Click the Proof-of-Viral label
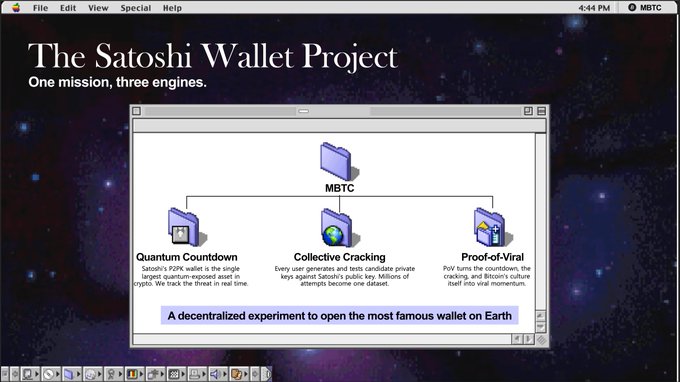Viewport: 680px width, 382px height. click(493, 257)
